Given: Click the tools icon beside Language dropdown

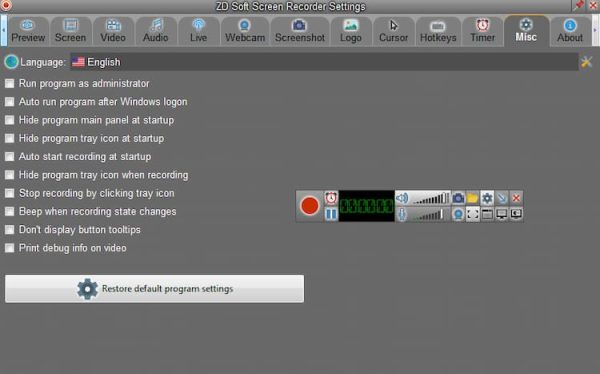Looking at the screenshot, I should pyautogui.click(x=586, y=62).
